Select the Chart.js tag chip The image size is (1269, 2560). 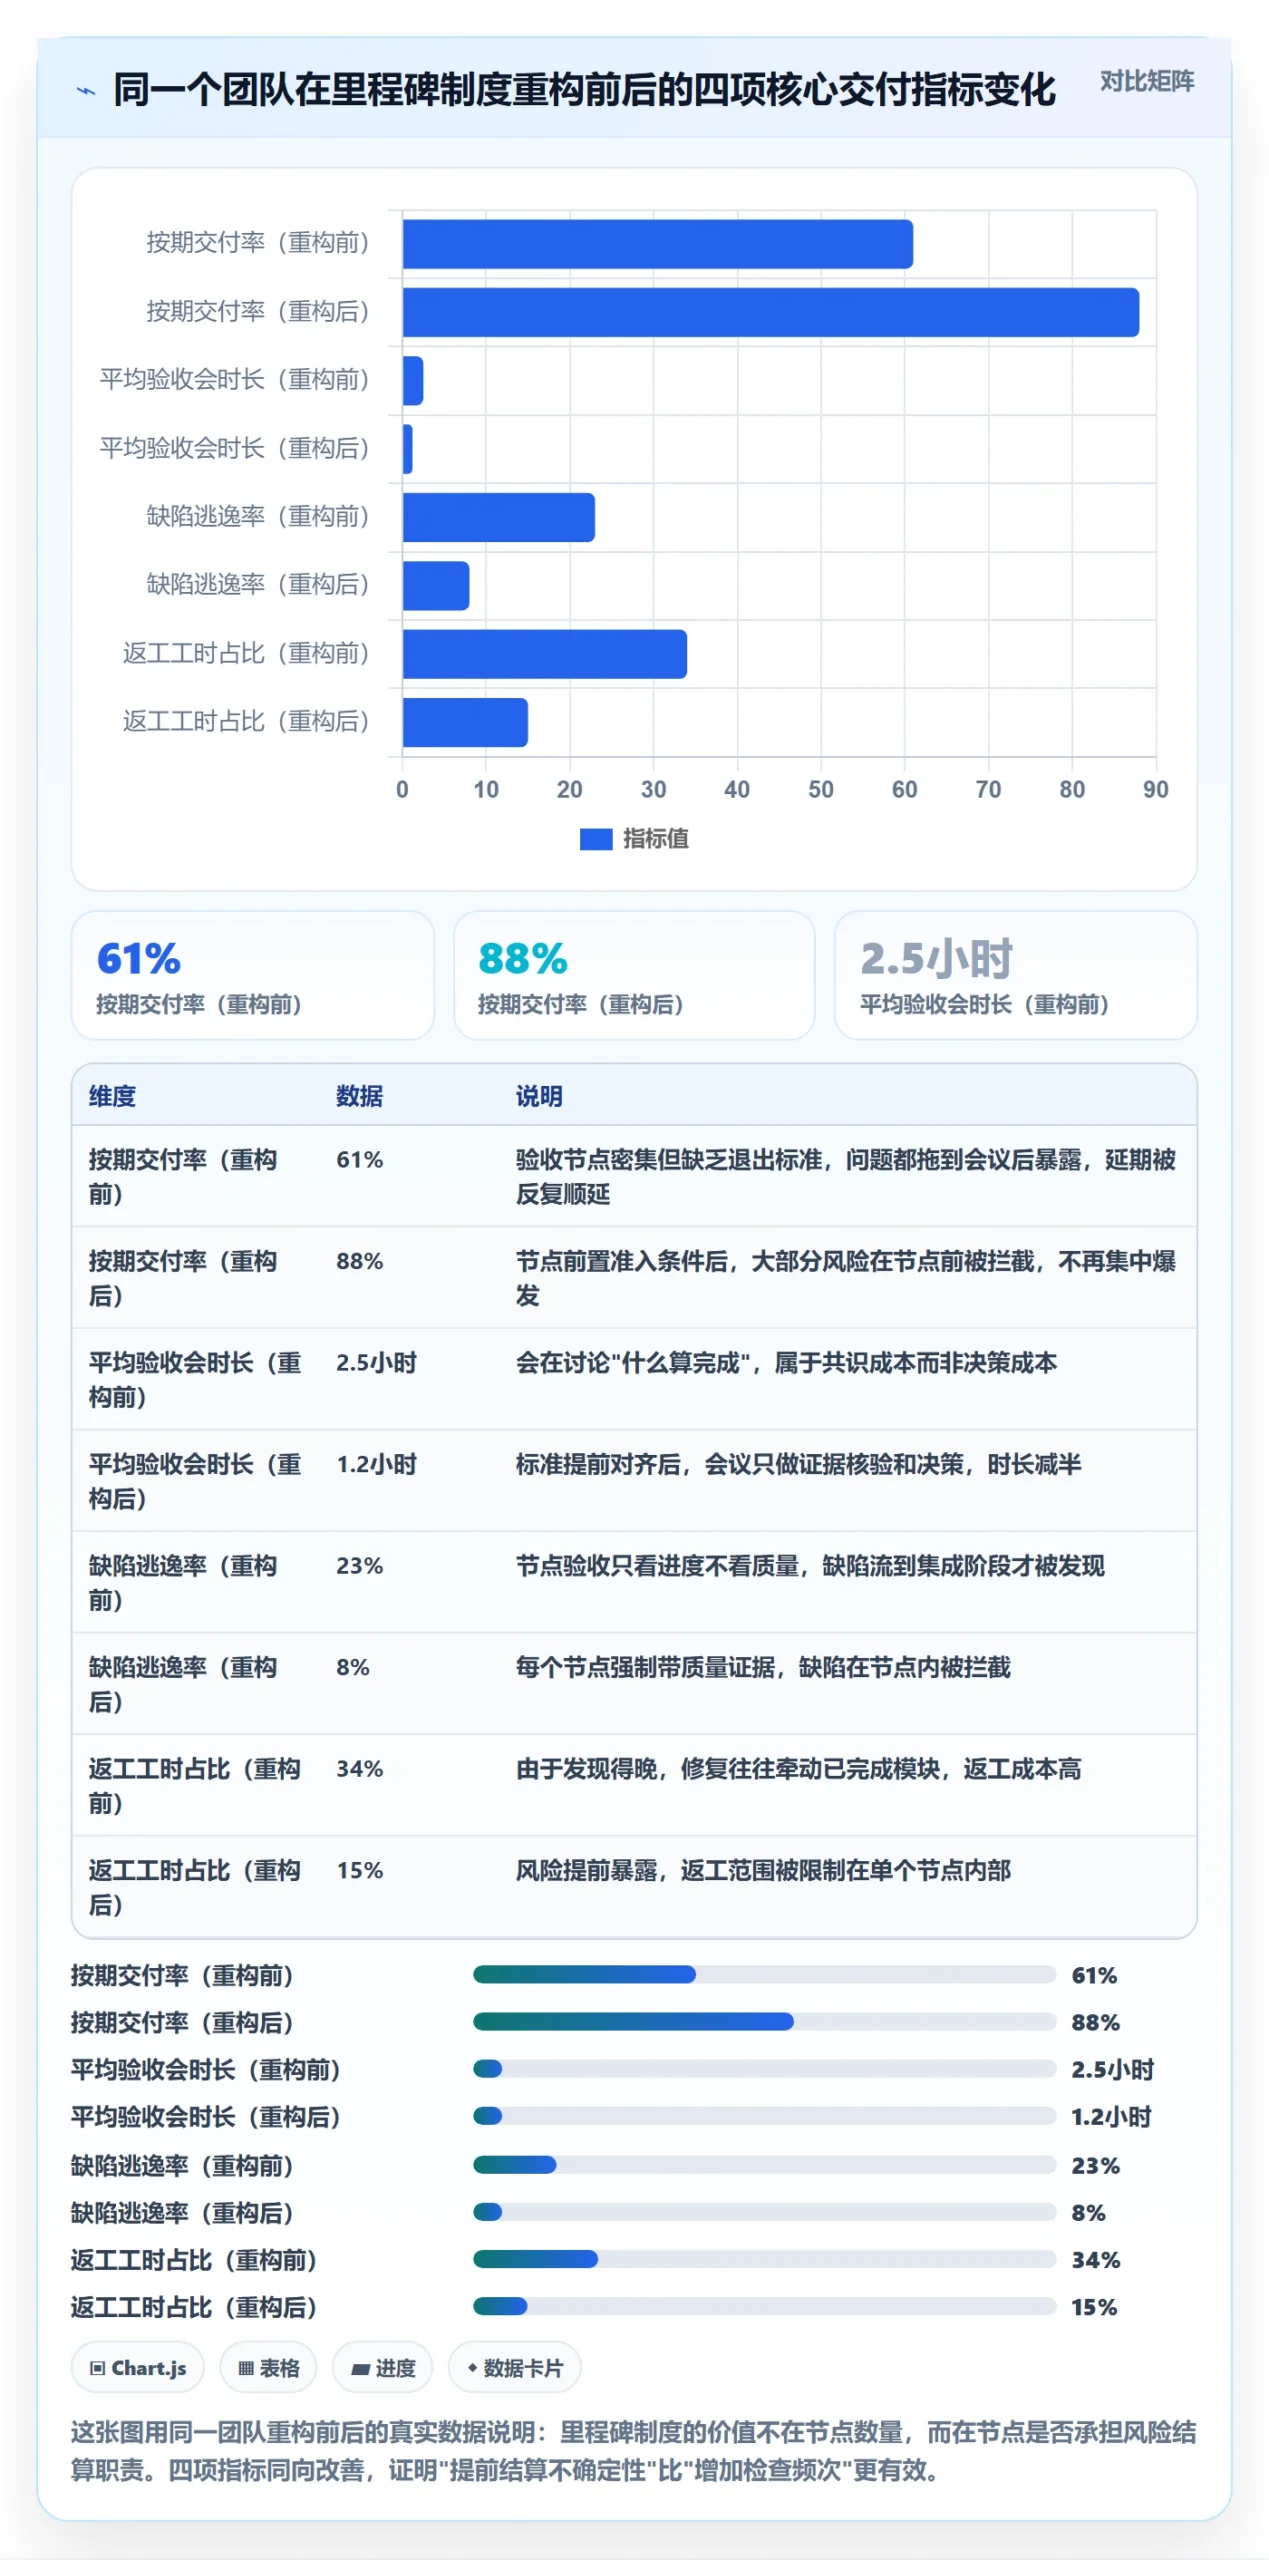coord(138,2367)
